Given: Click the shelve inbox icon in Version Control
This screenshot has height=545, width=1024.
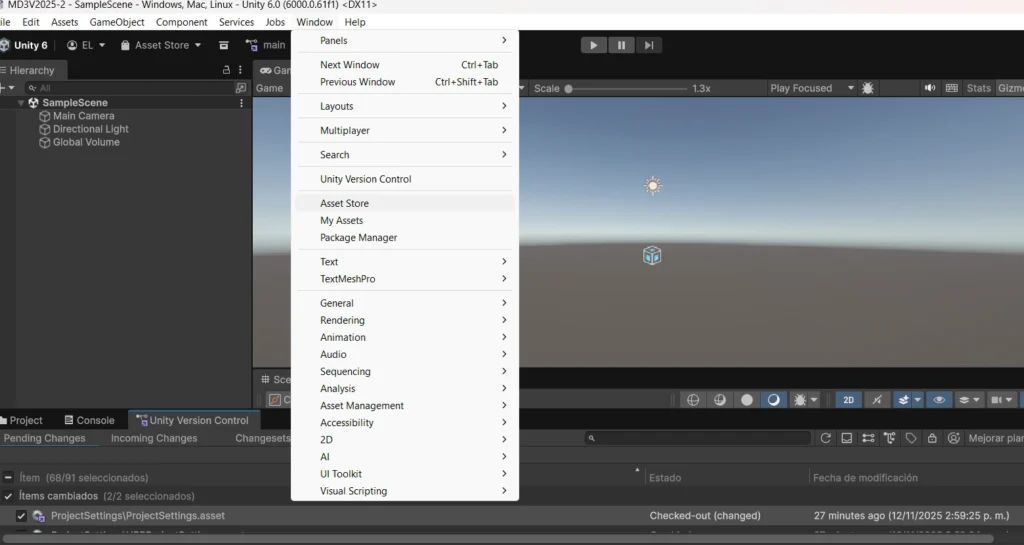Looking at the screenshot, I should 846,438.
